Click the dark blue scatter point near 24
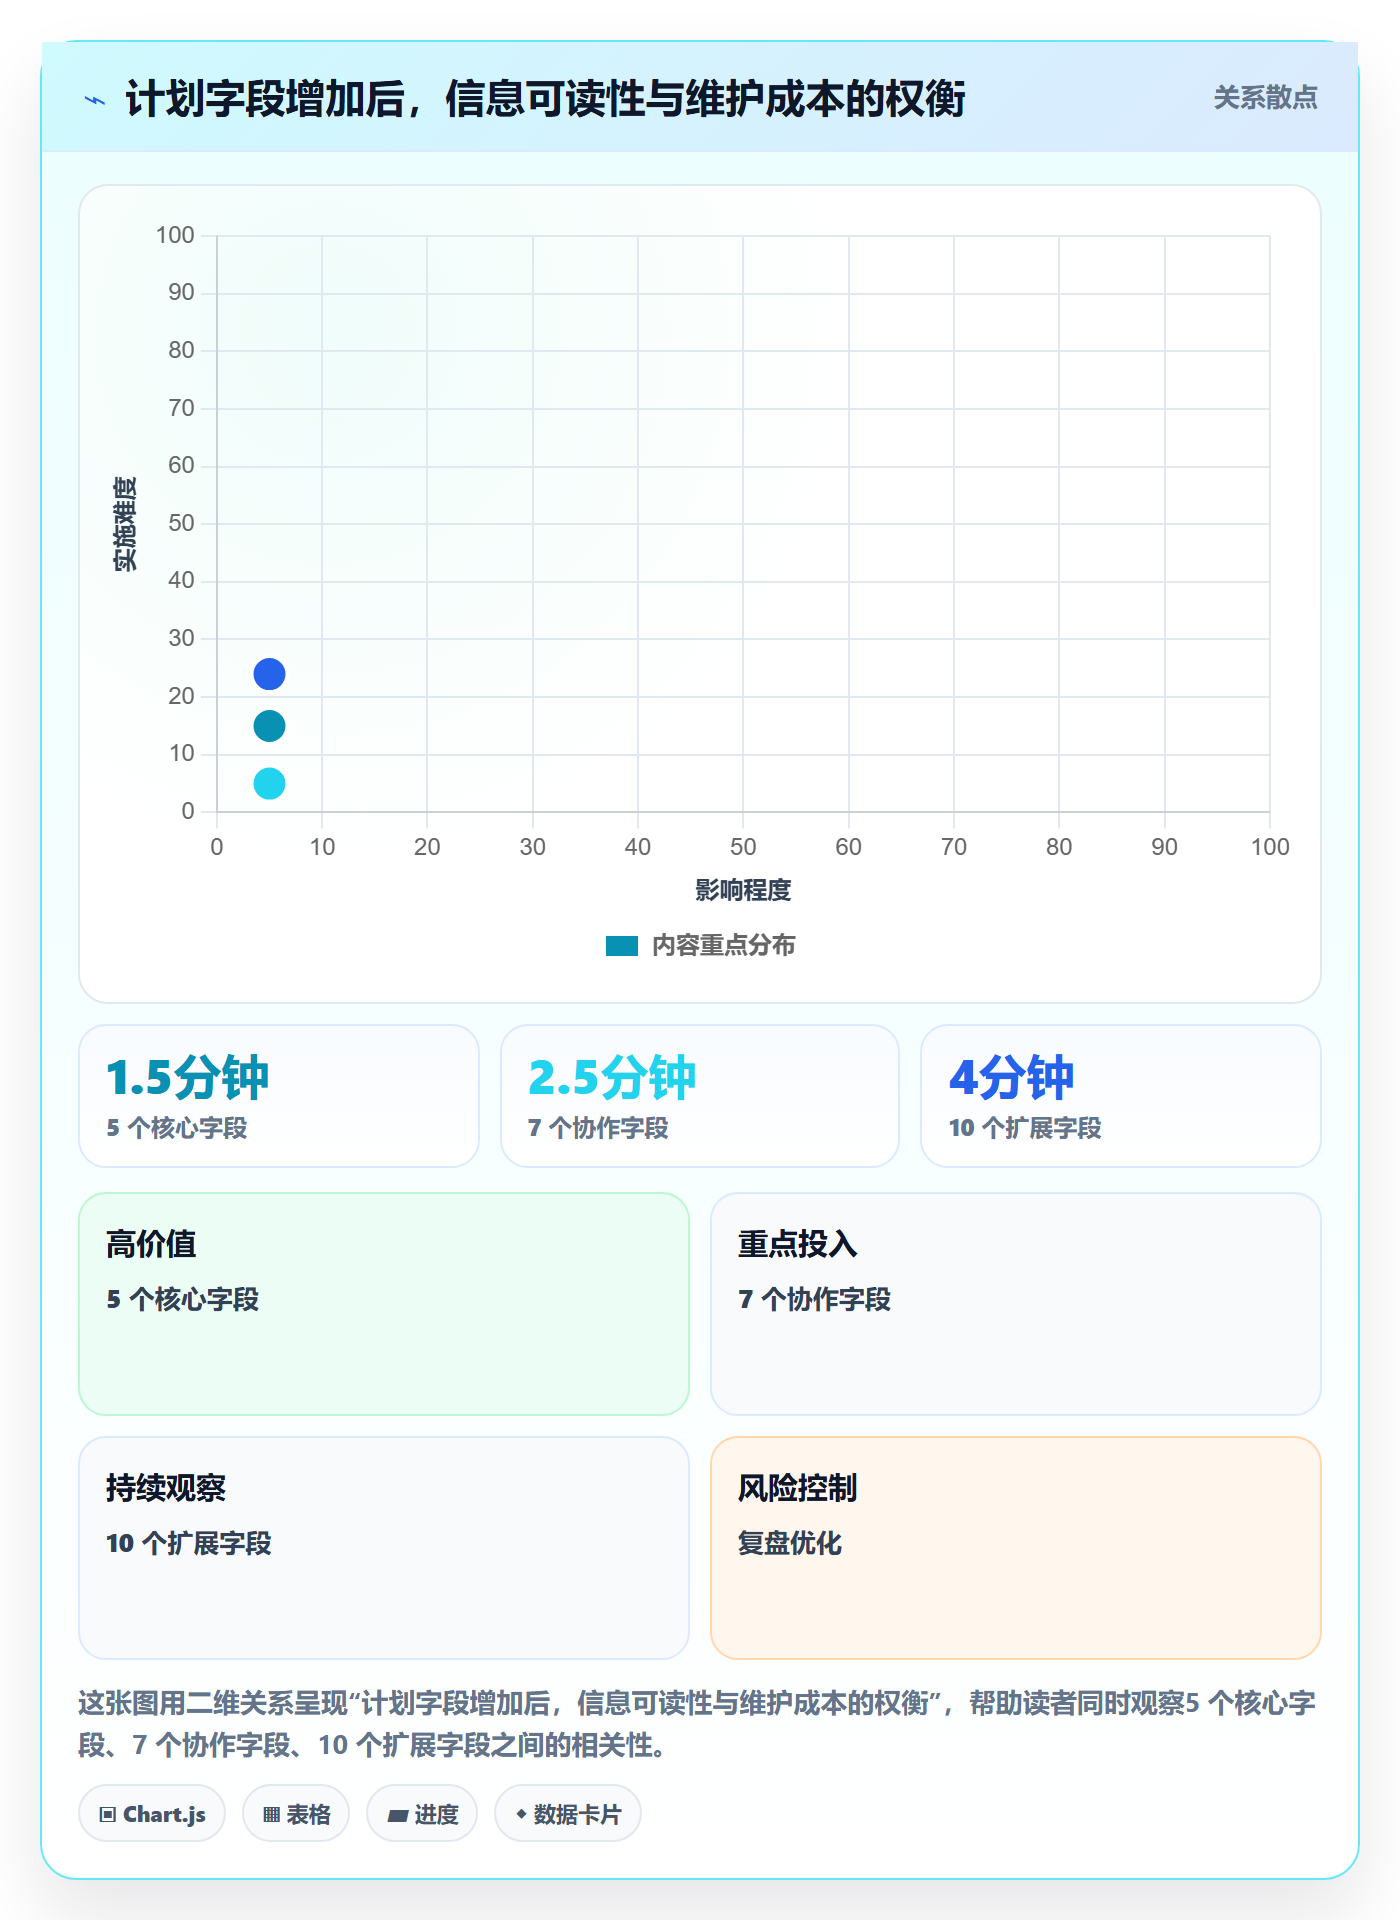This screenshot has width=1400, height=1920. click(269, 674)
